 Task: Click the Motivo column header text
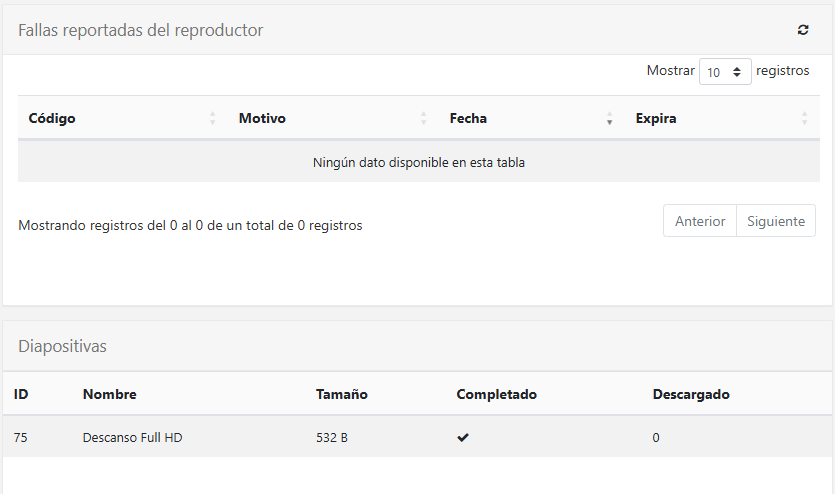tap(262, 118)
